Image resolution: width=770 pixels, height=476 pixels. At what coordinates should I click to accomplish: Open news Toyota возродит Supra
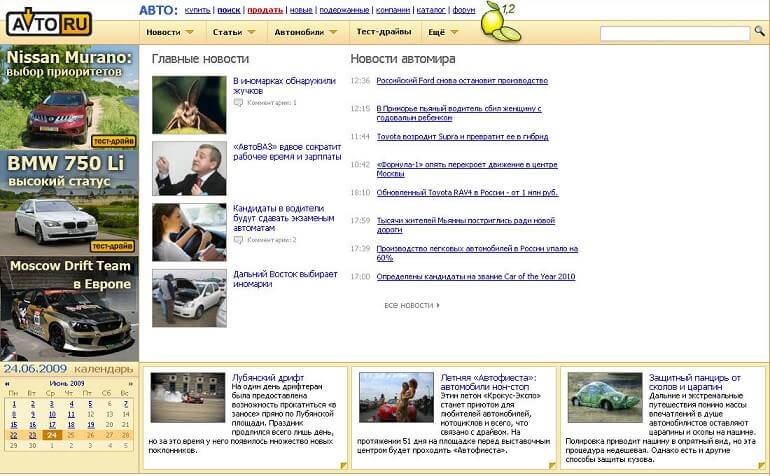(x=462, y=137)
